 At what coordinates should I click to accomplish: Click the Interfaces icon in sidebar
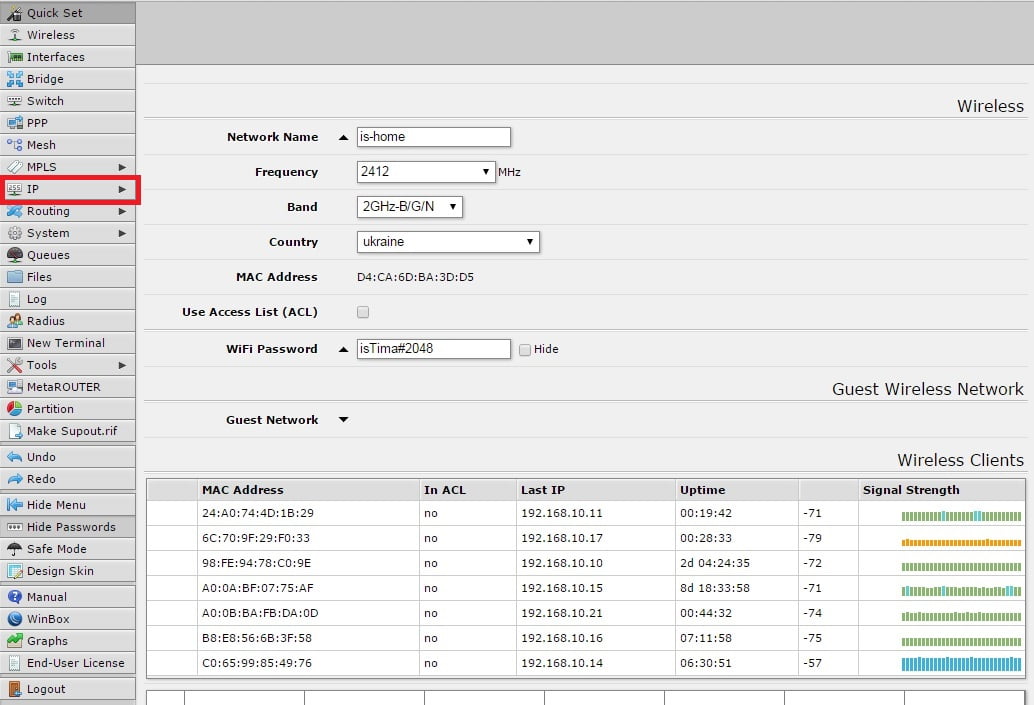pos(15,57)
